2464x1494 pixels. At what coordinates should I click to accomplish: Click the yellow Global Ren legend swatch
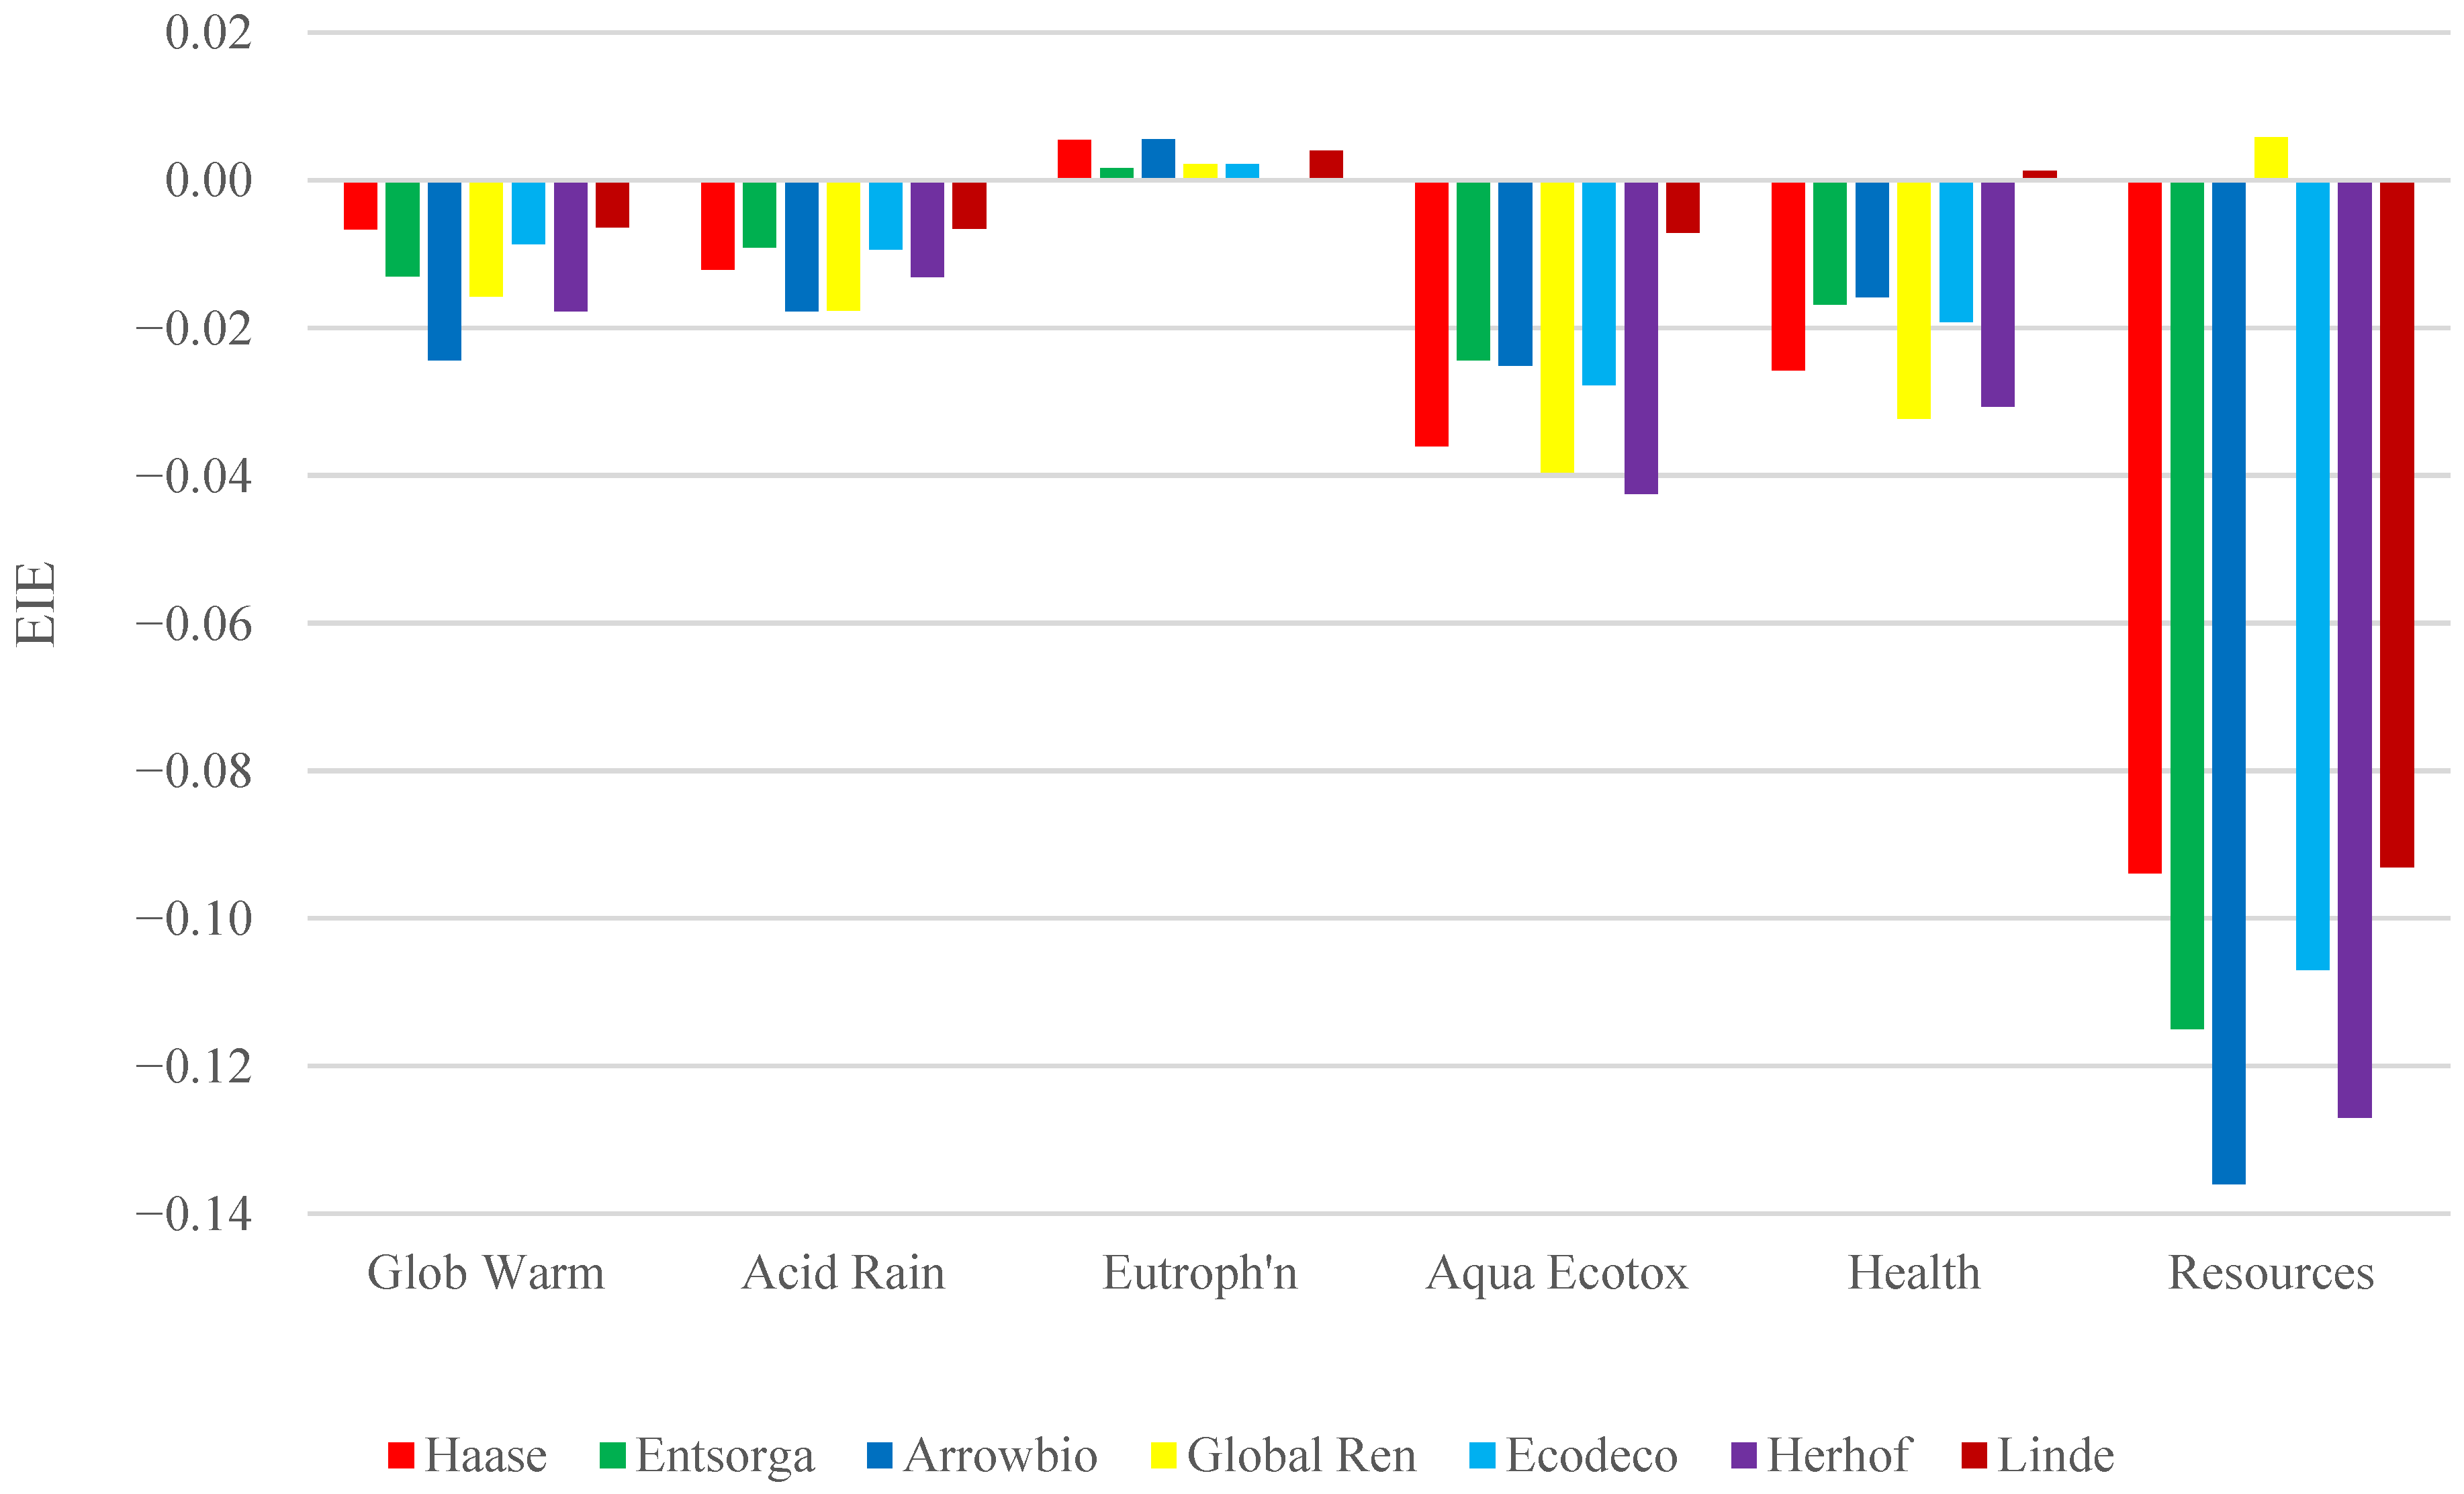tap(1163, 1455)
